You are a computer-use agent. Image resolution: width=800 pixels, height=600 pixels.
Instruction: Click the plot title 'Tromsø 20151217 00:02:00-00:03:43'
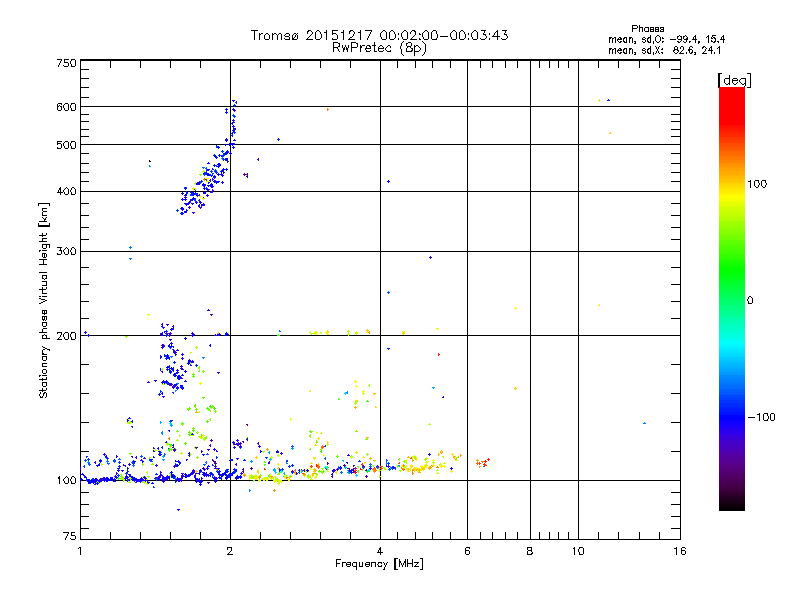pos(379,35)
